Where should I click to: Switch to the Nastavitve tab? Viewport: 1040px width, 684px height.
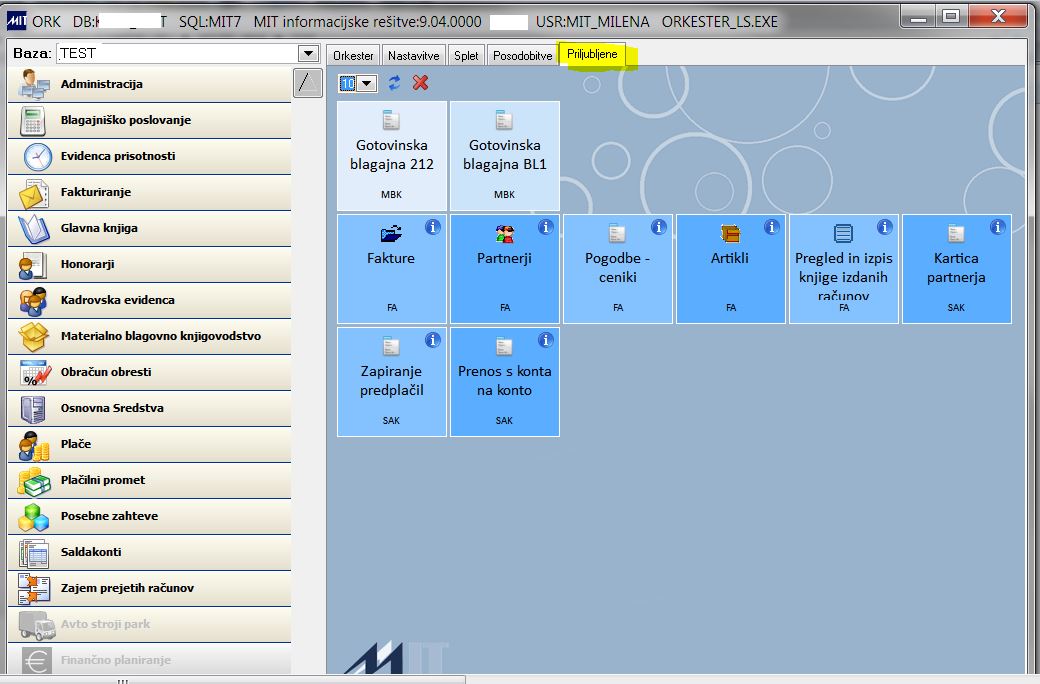413,56
